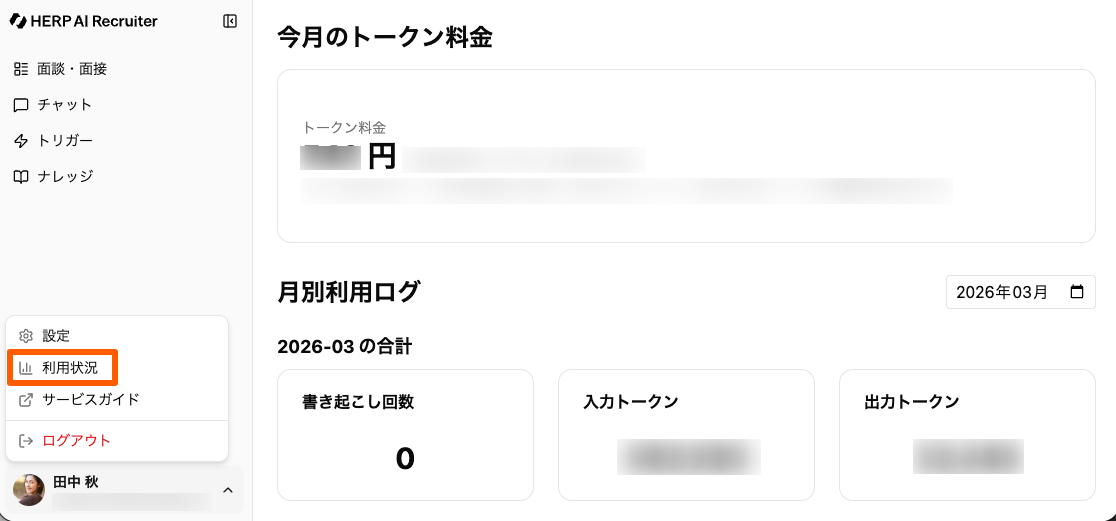
Task: Click 田中 秋 profile avatar
Action: coord(29,490)
